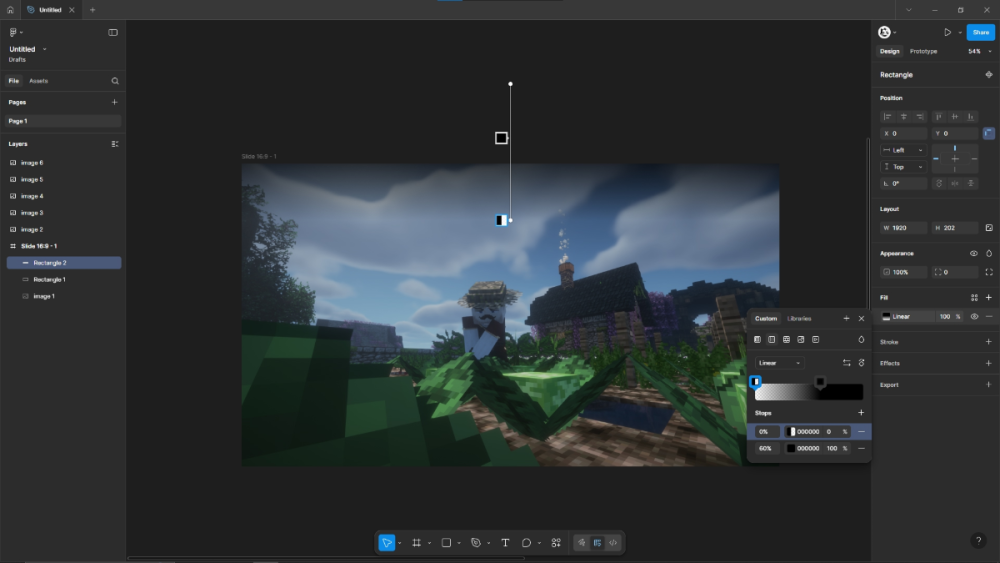The width and height of the screenshot is (1000, 563).
Task: Open the Libraries tab in color picker
Action: (799, 319)
